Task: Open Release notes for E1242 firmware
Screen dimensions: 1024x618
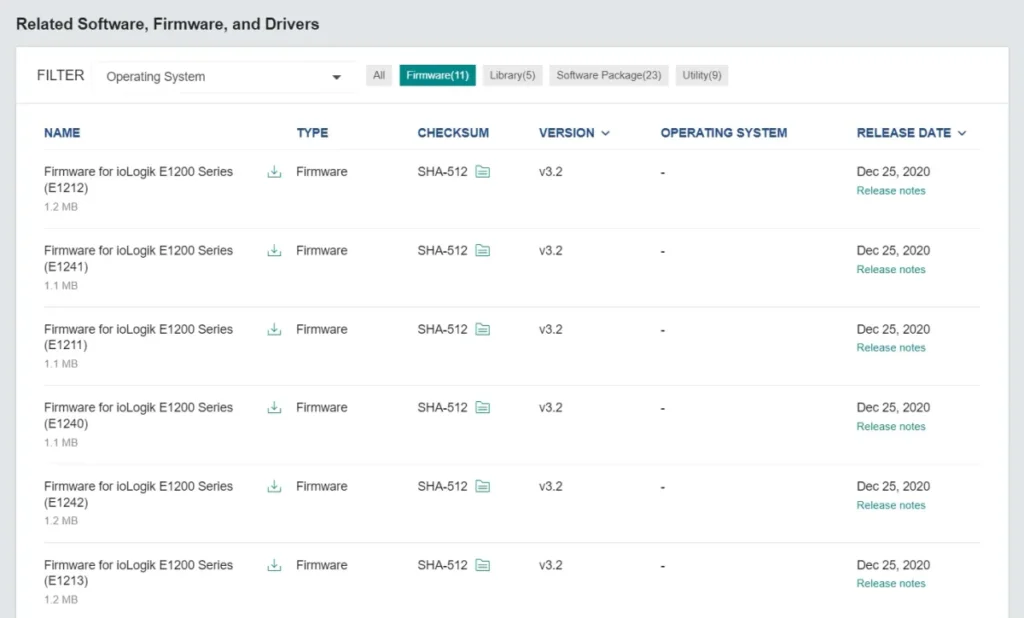Action: (x=891, y=506)
